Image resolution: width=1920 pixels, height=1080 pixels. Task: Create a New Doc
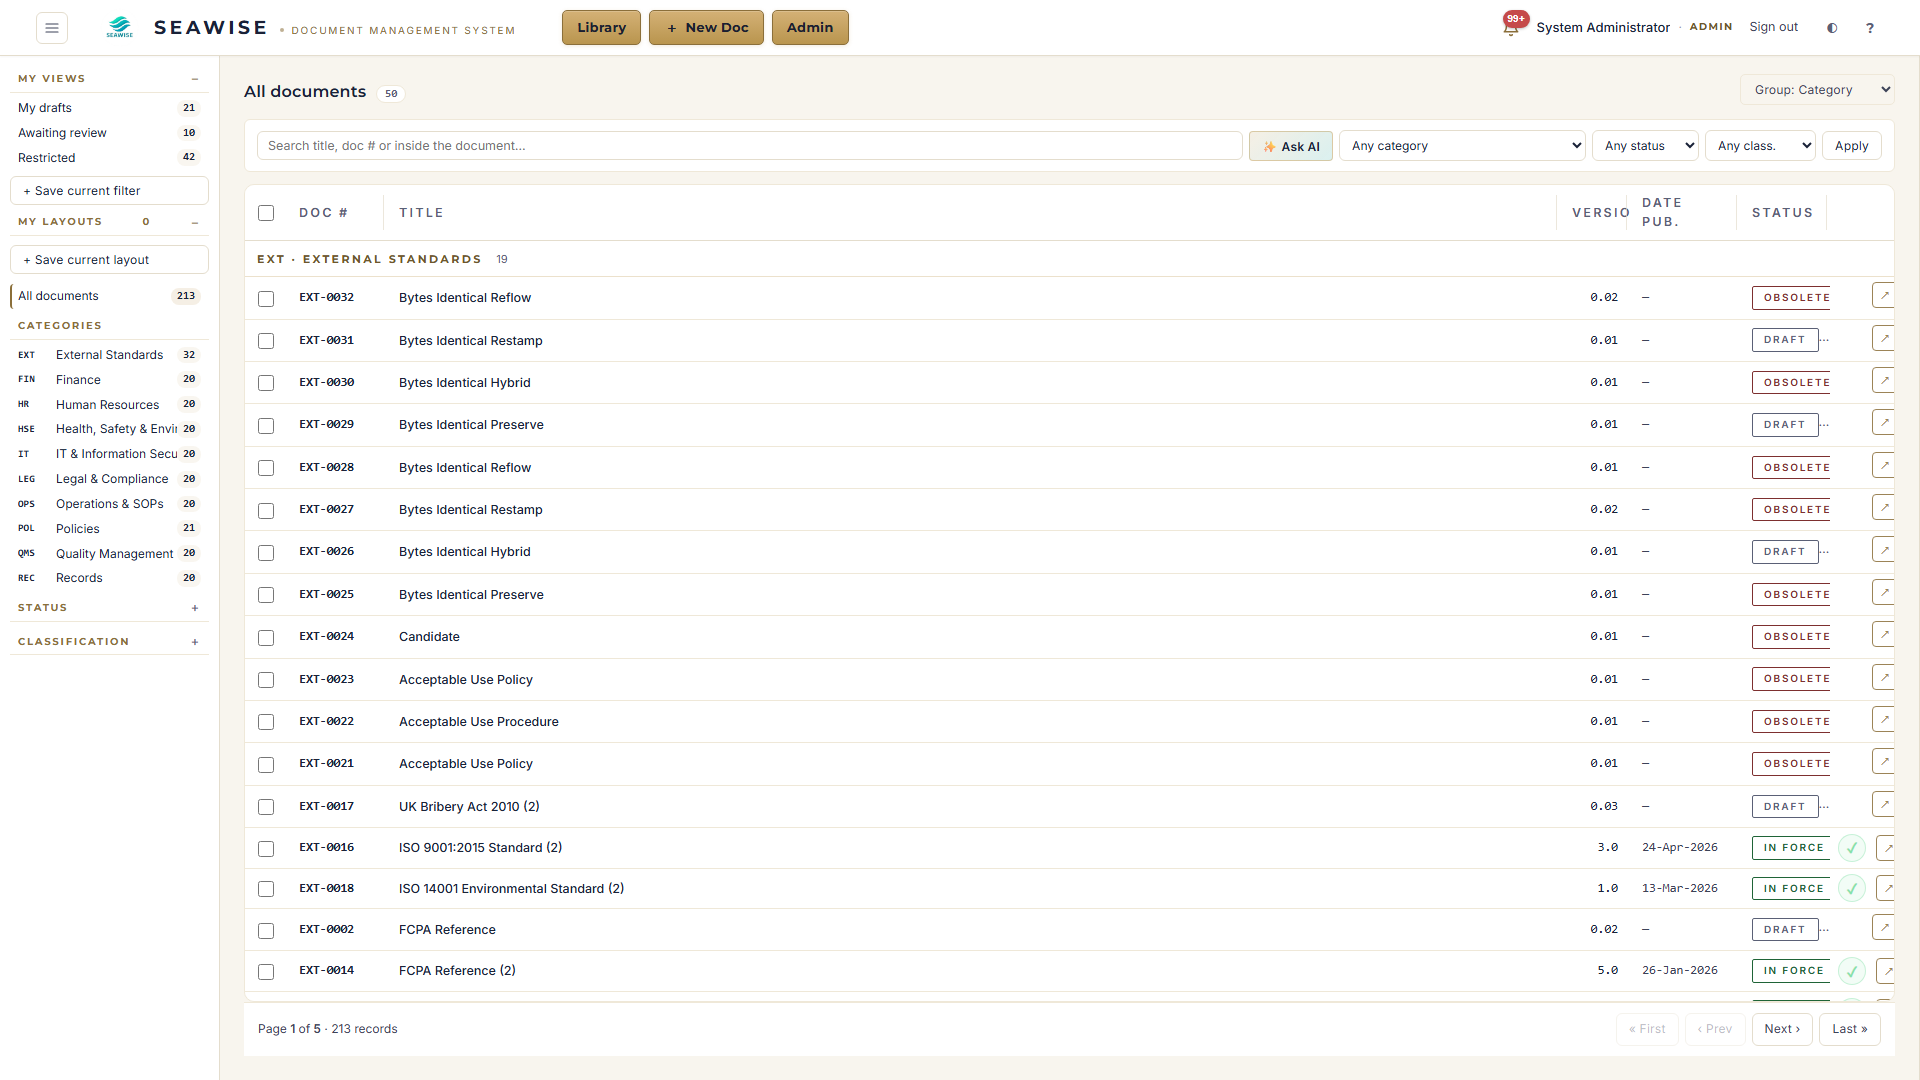click(x=706, y=28)
